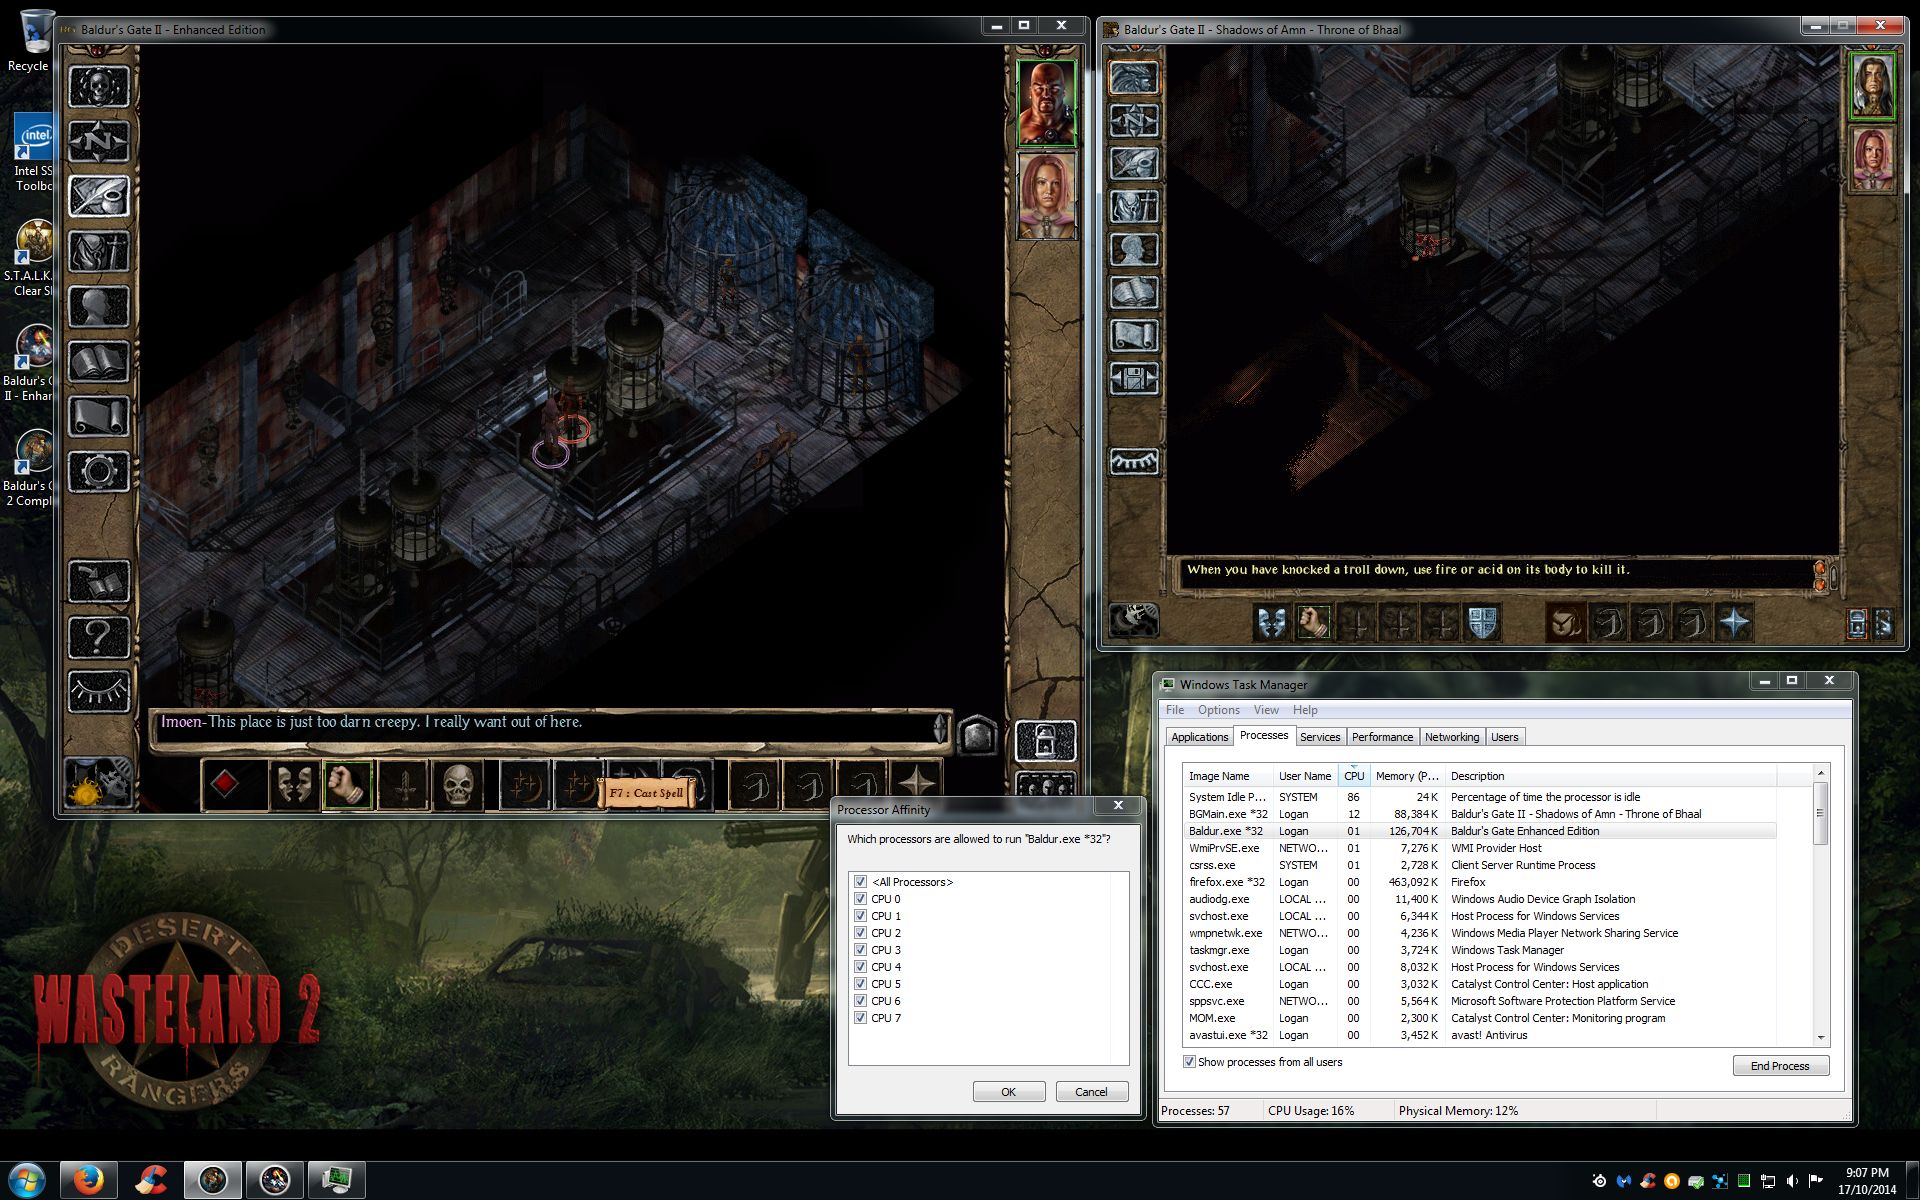Click the rest eye icon in Shadows of Amn window

1134,461
